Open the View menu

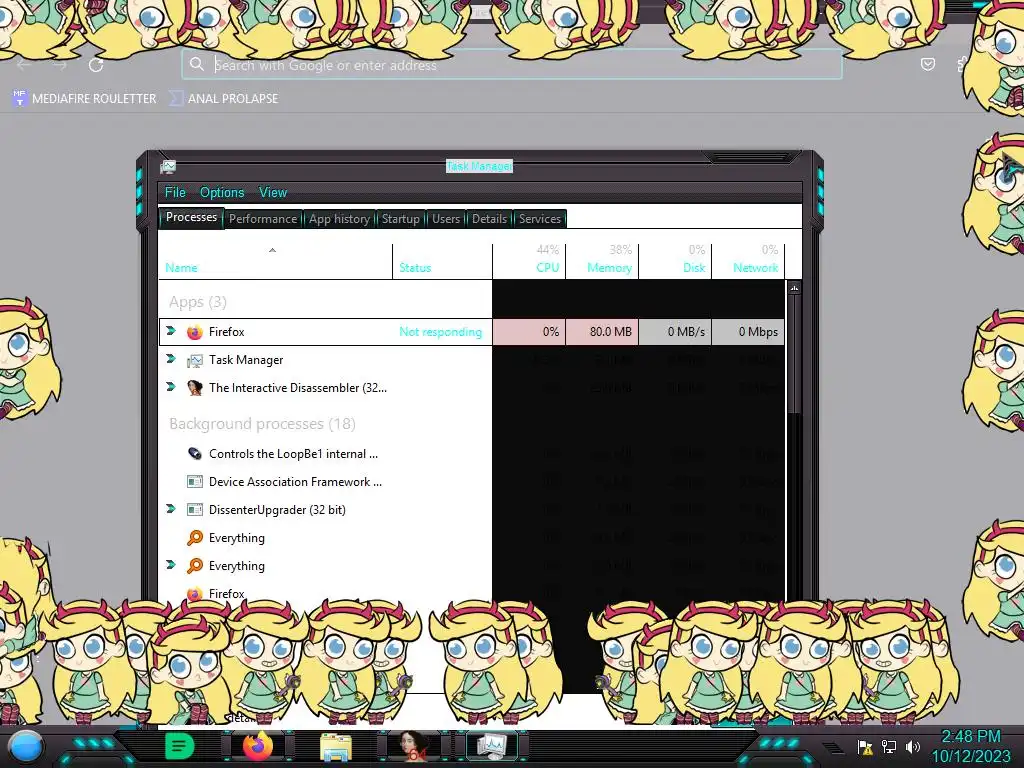point(273,193)
